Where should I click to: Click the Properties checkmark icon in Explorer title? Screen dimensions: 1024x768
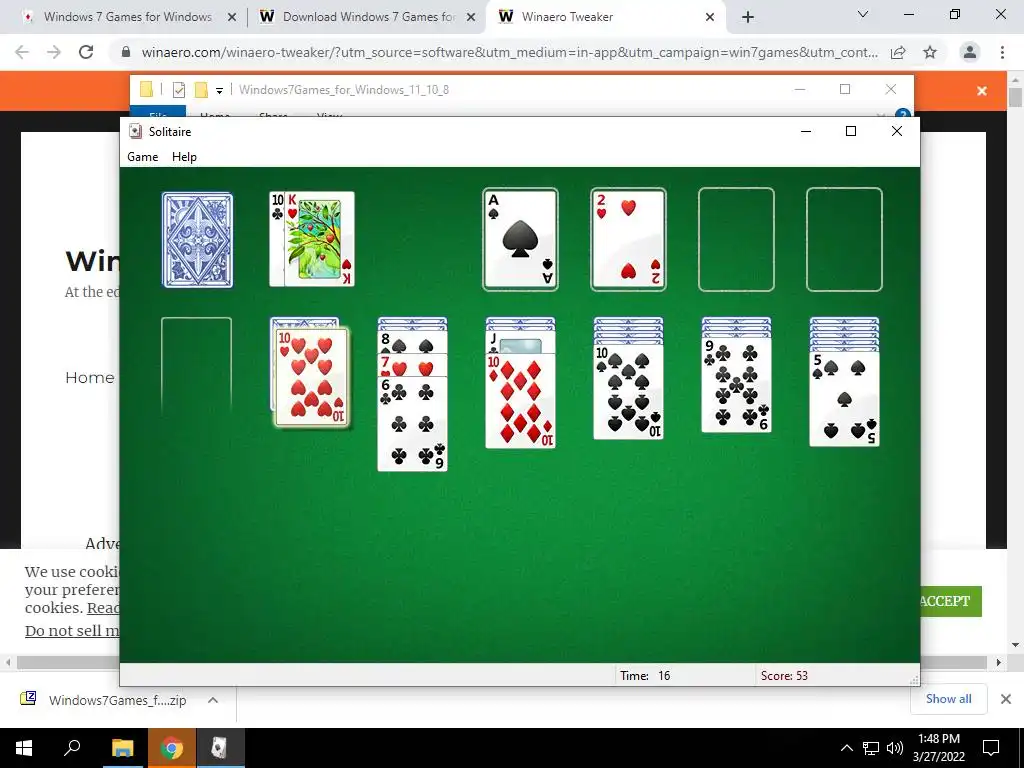click(x=178, y=90)
